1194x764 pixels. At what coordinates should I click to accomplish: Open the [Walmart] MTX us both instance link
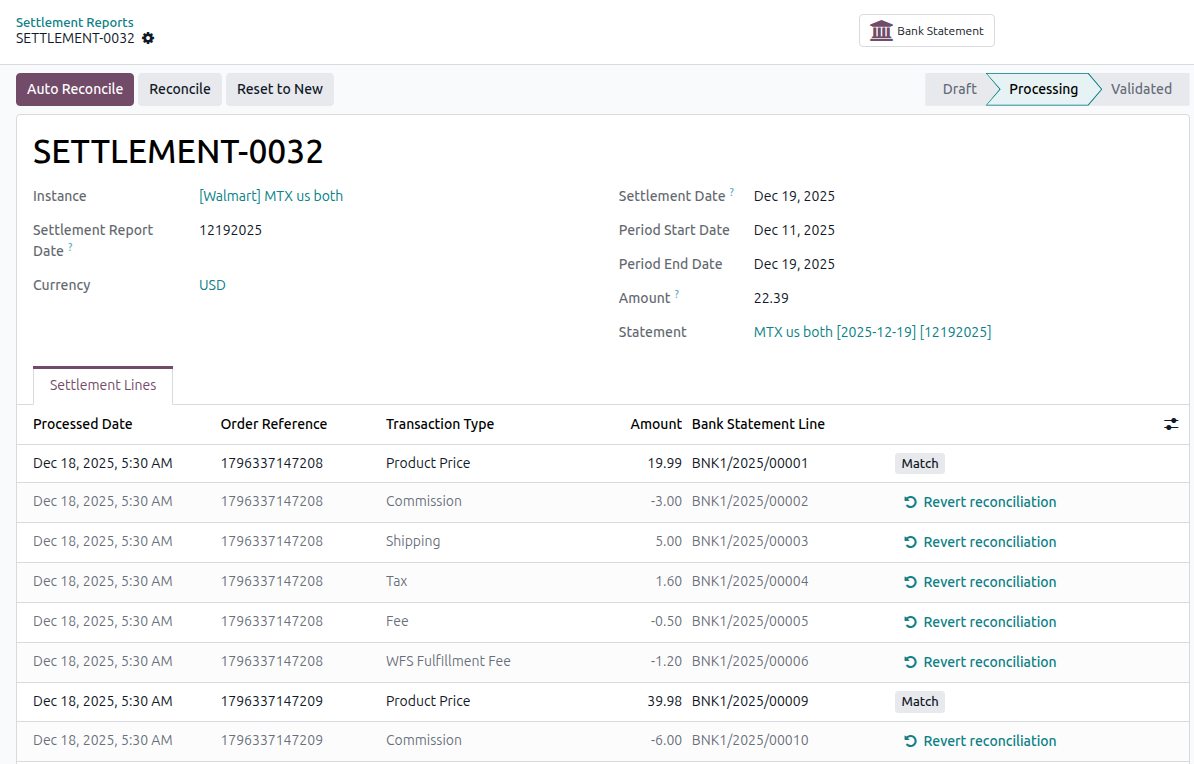271,196
